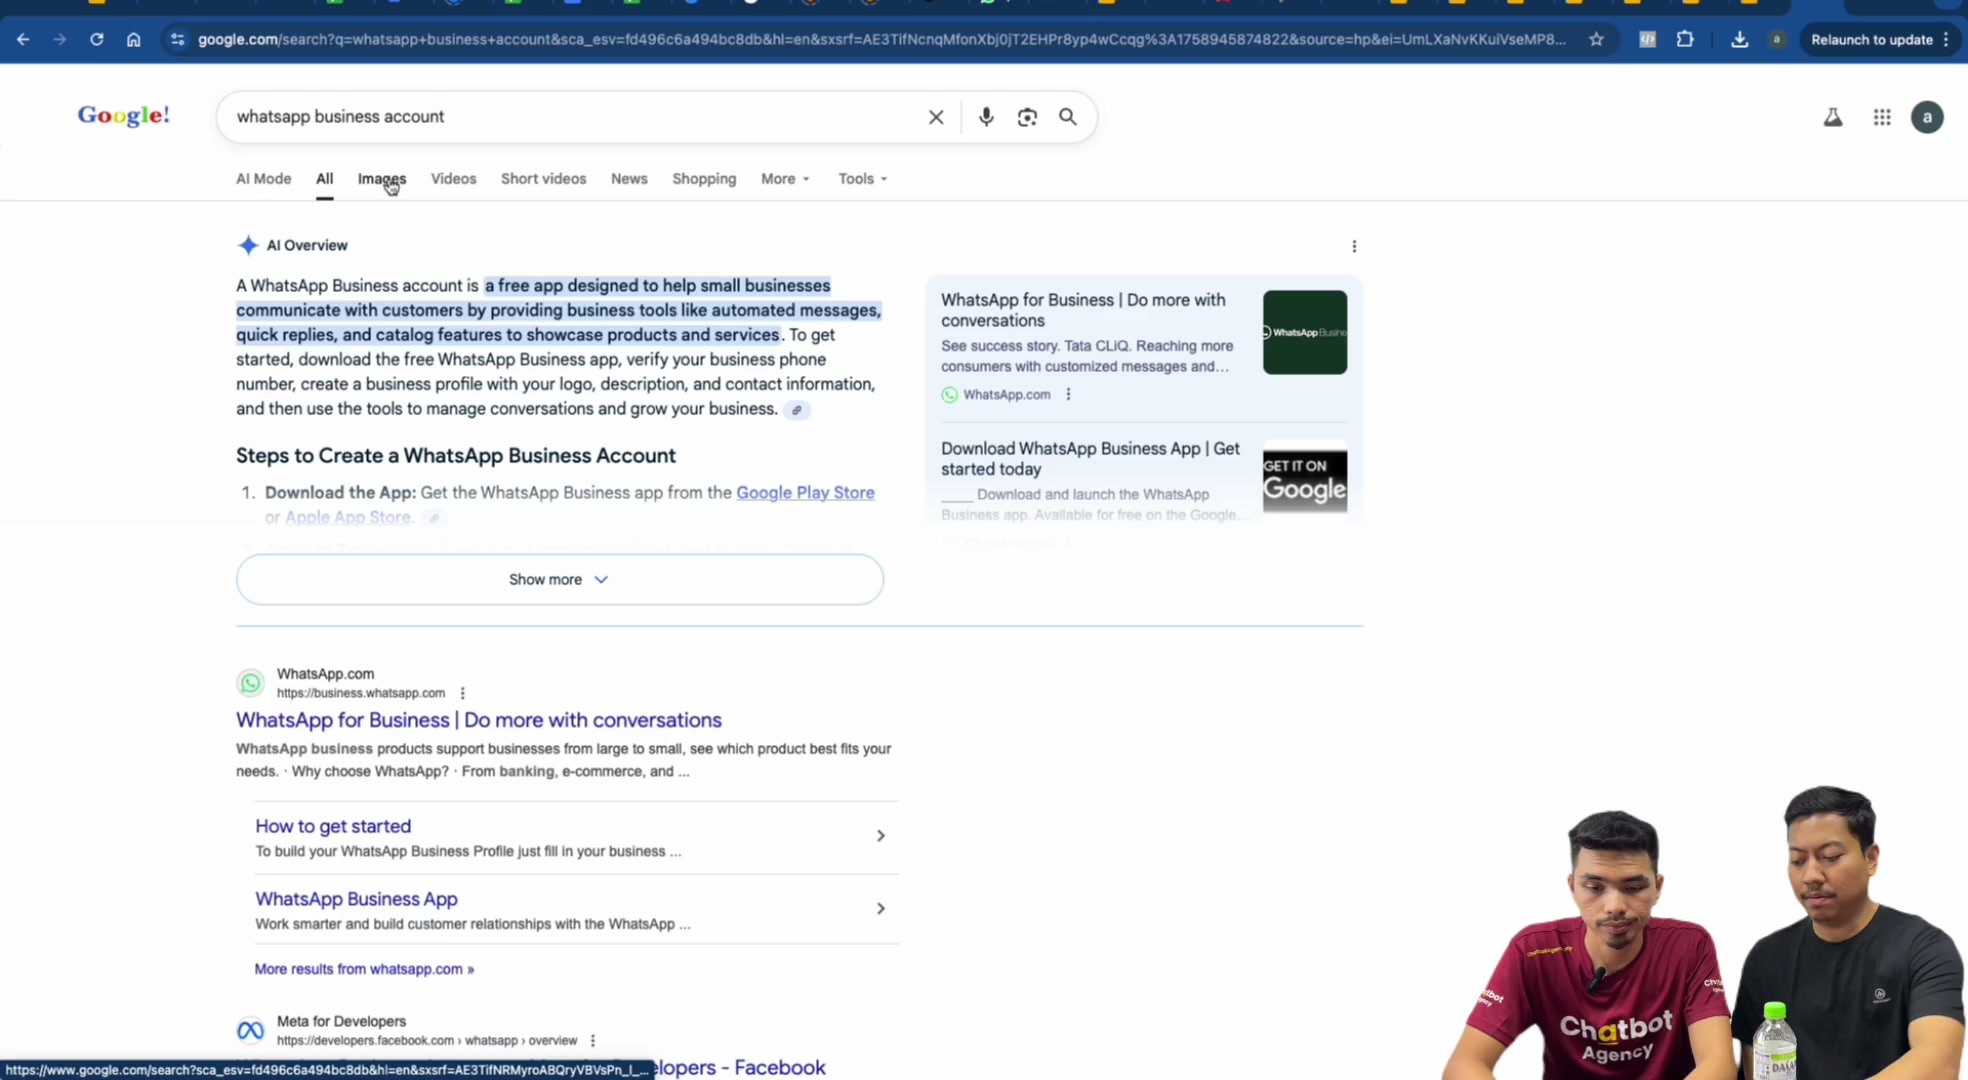Submit search with magnifier icon
Viewport: 1968px width, 1080px height.
(1068, 117)
